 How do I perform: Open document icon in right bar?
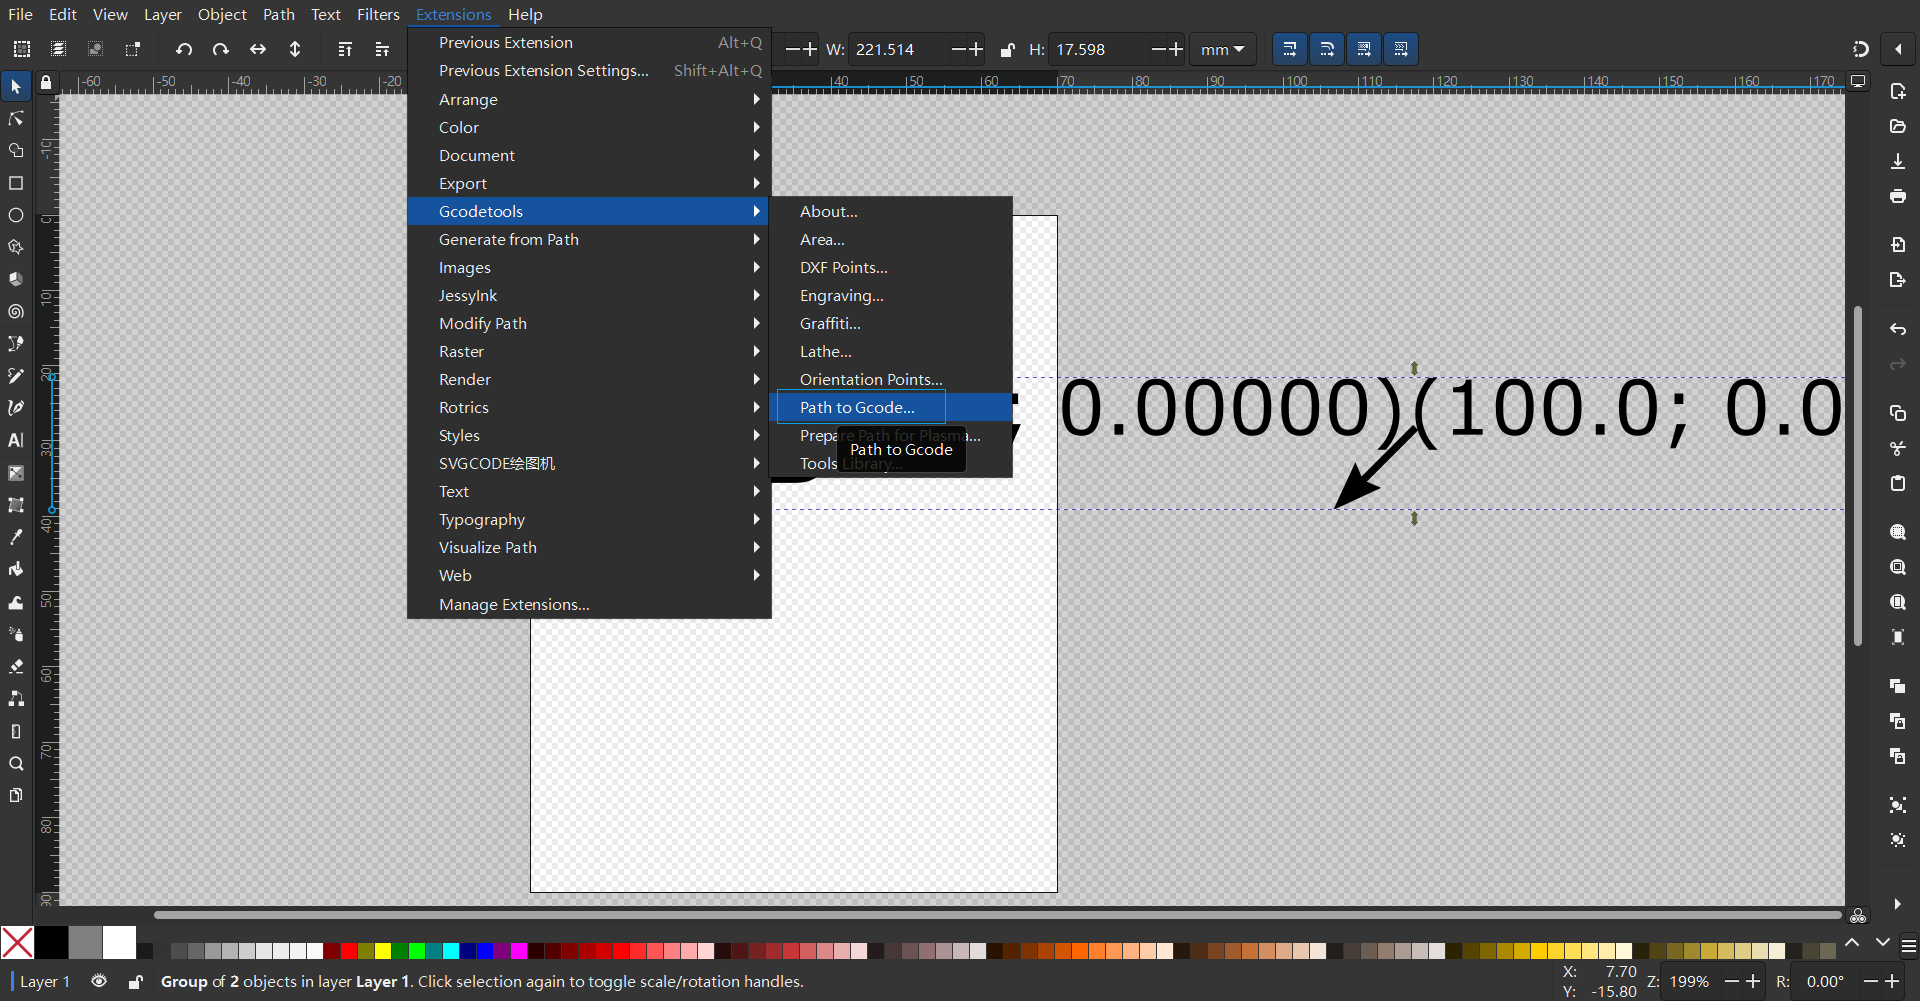[x=1898, y=126]
